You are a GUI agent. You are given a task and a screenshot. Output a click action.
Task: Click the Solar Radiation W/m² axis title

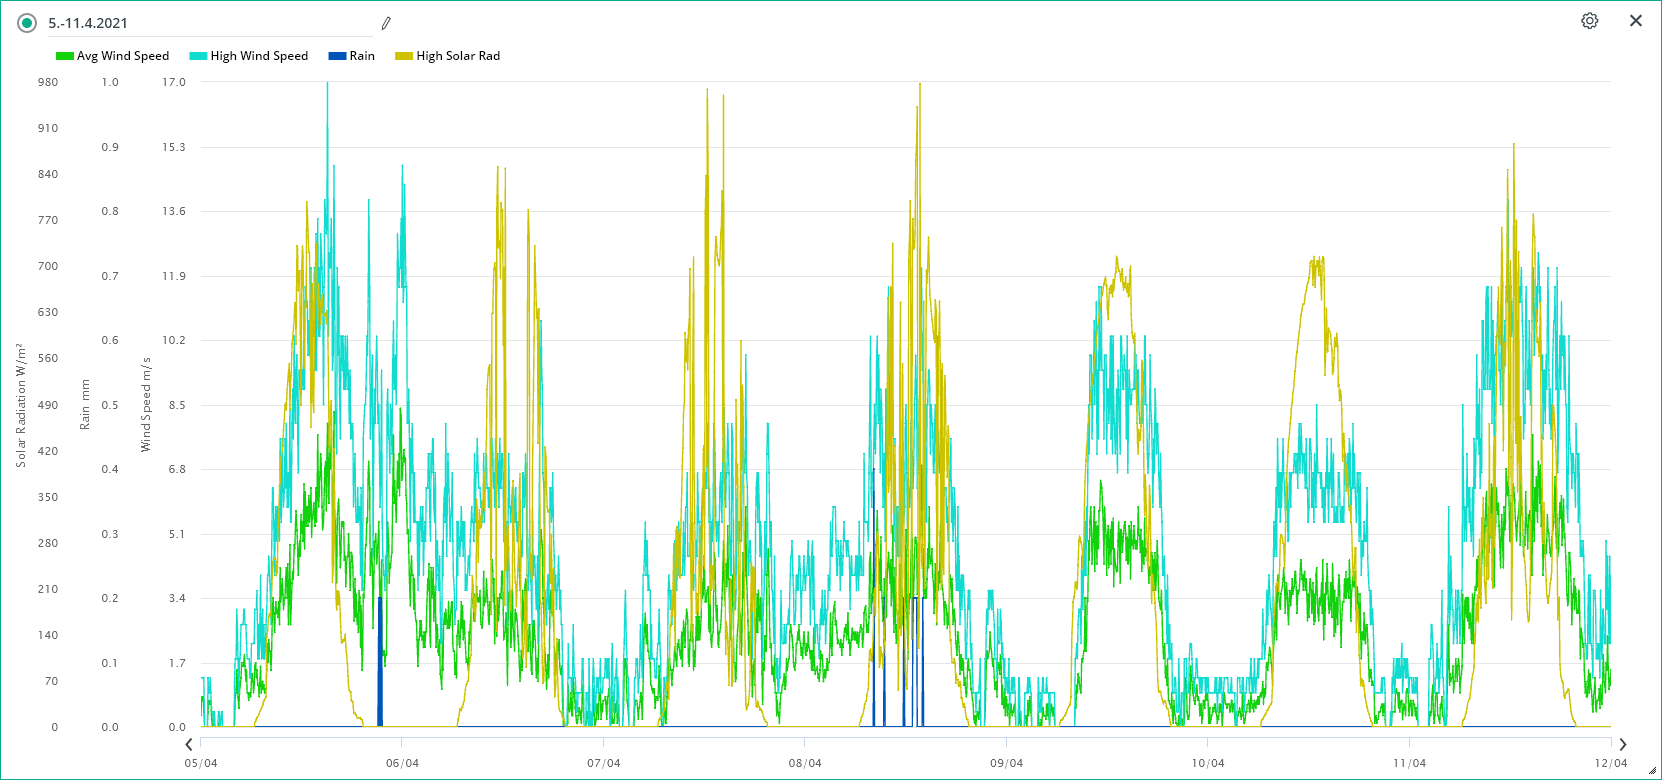[21, 405]
